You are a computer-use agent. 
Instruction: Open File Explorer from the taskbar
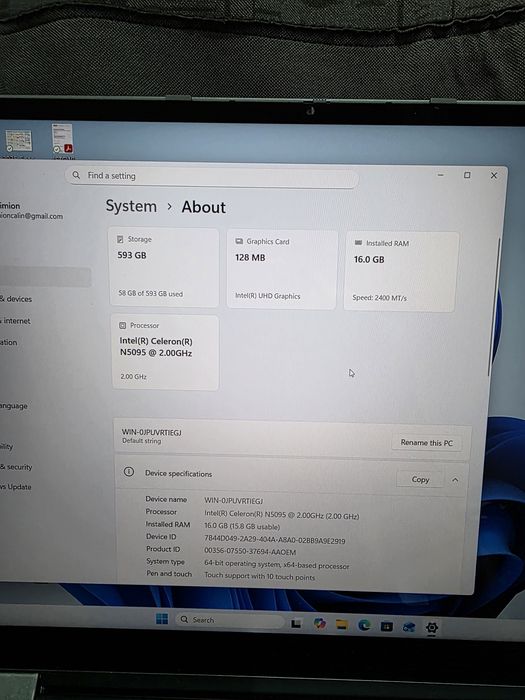pos(342,625)
